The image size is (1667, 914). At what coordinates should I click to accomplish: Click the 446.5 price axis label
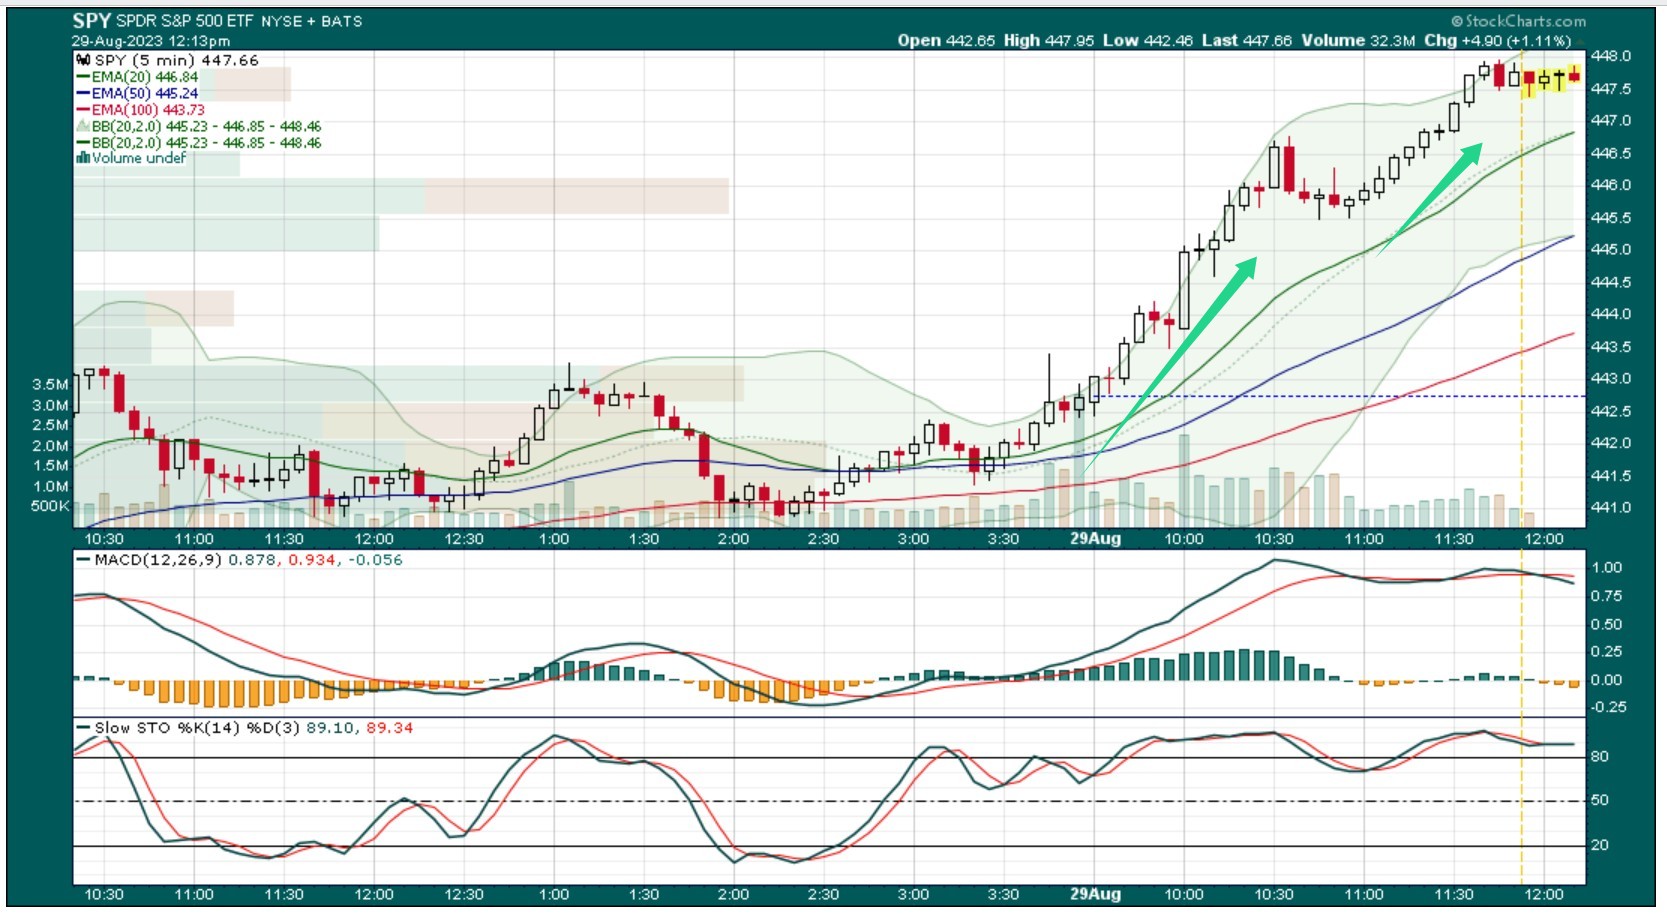point(1610,153)
